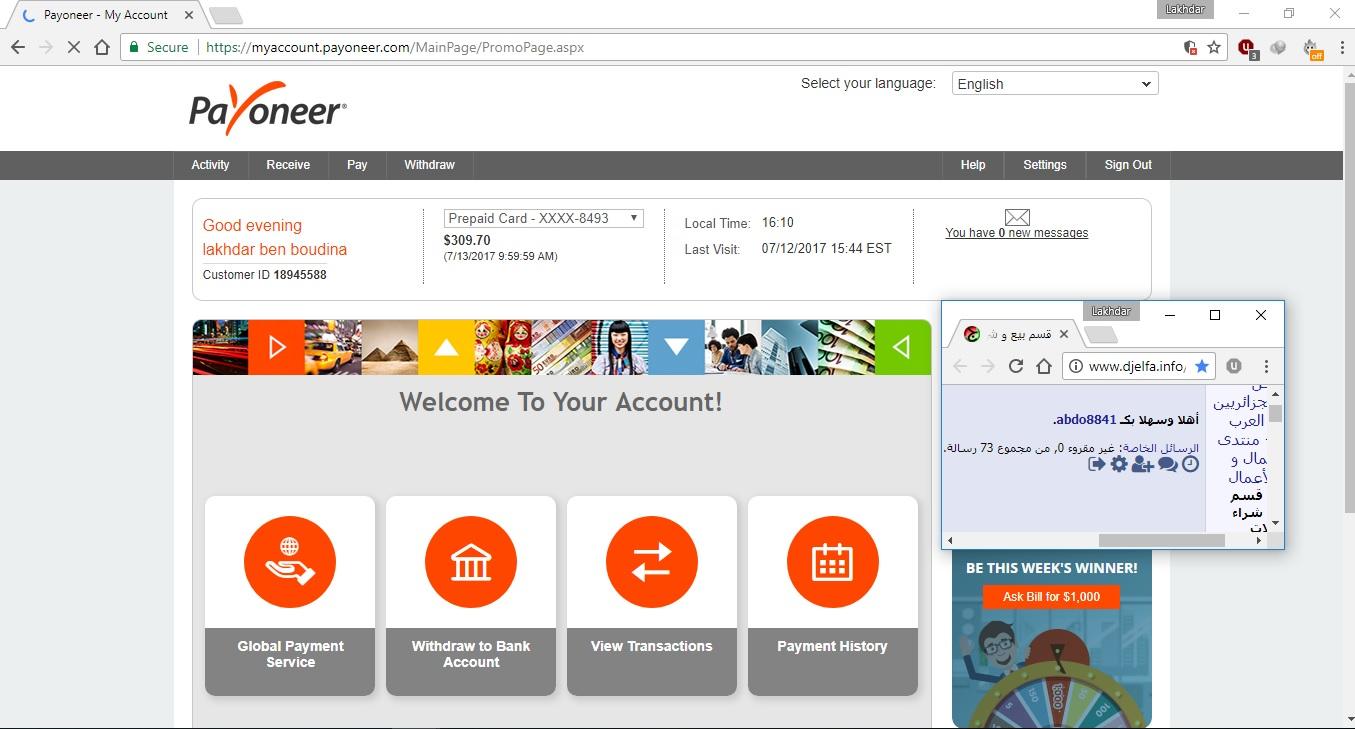The width and height of the screenshot is (1355, 729).
Task: Open the language selection dropdown
Action: pos(1055,84)
